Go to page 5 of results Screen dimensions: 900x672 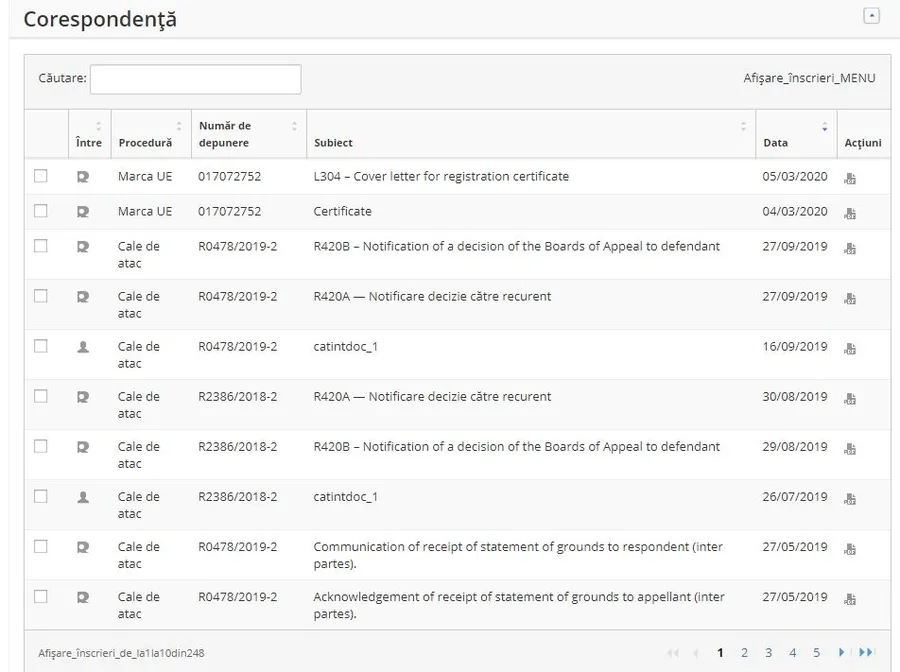click(816, 653)
